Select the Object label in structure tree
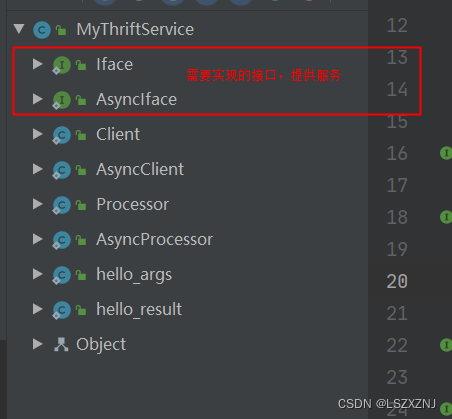This screenshot has width=452, height=419. (x=101, y=344)
